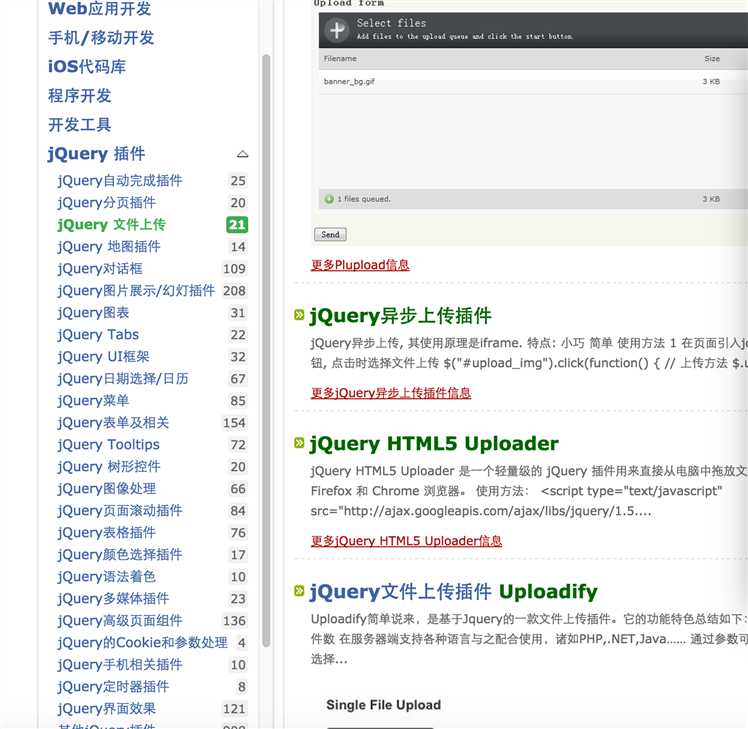This screenshot has width=748, height=729.
Task: Select jQuery图像处理 in sidebar
Action: point(106,489)
